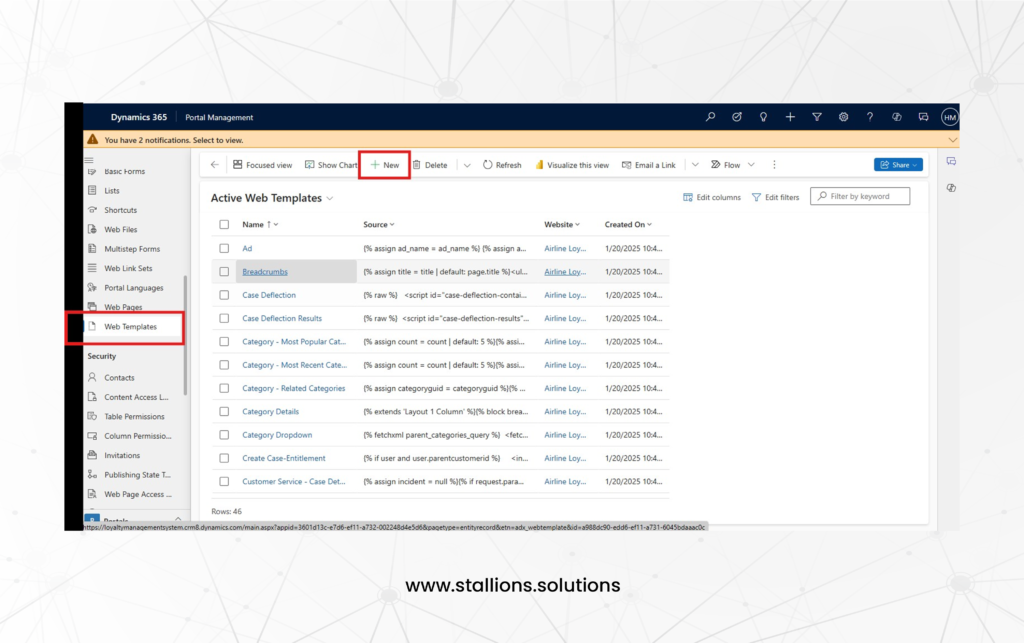Open Shortcuts in the sidebar
1024x643 pixels.
(121, 210)
